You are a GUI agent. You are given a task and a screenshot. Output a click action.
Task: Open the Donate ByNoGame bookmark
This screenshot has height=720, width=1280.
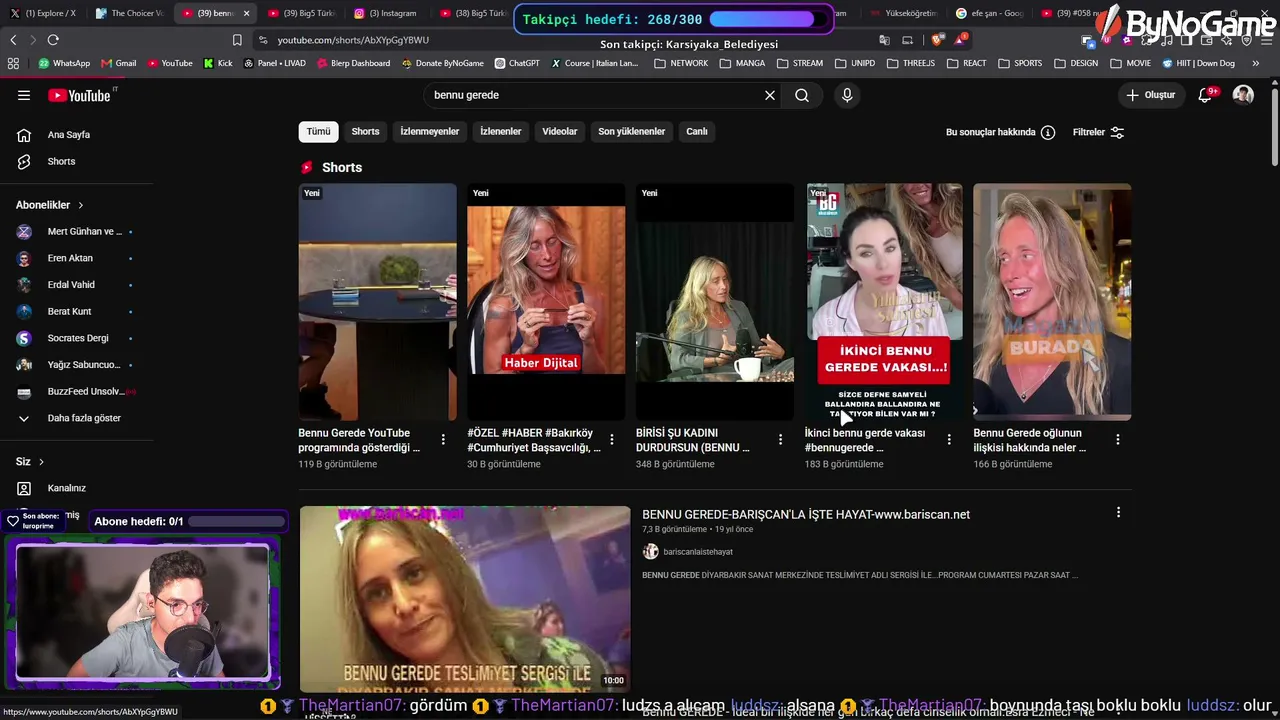[x=443, y=63]
